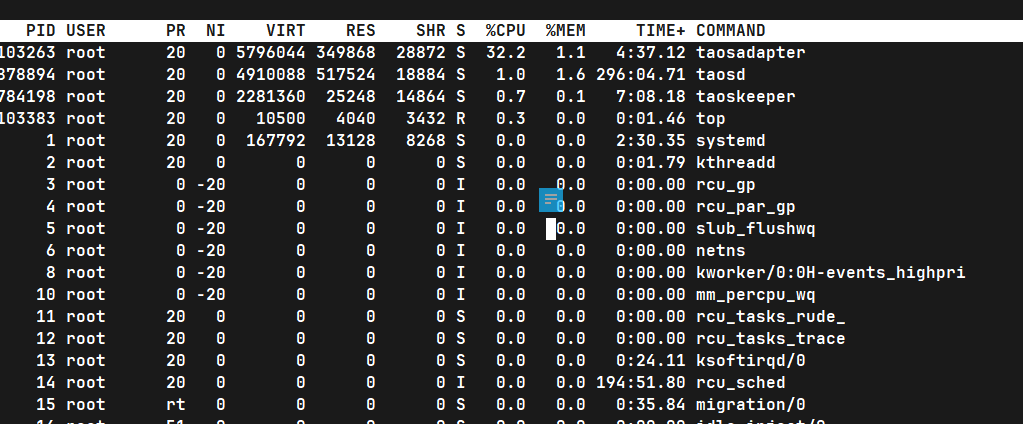Screen dimensions: 1023x424
Task: Click the kworker/0:0H-events_highpri command
Action: coord(830,273)
